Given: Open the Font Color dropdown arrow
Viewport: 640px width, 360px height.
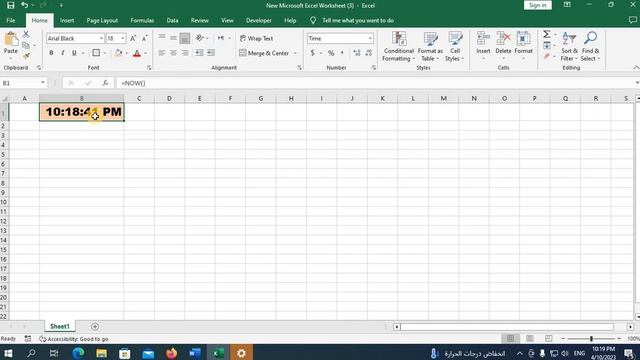Looking at the screenshot, I should tap(146, 53).
